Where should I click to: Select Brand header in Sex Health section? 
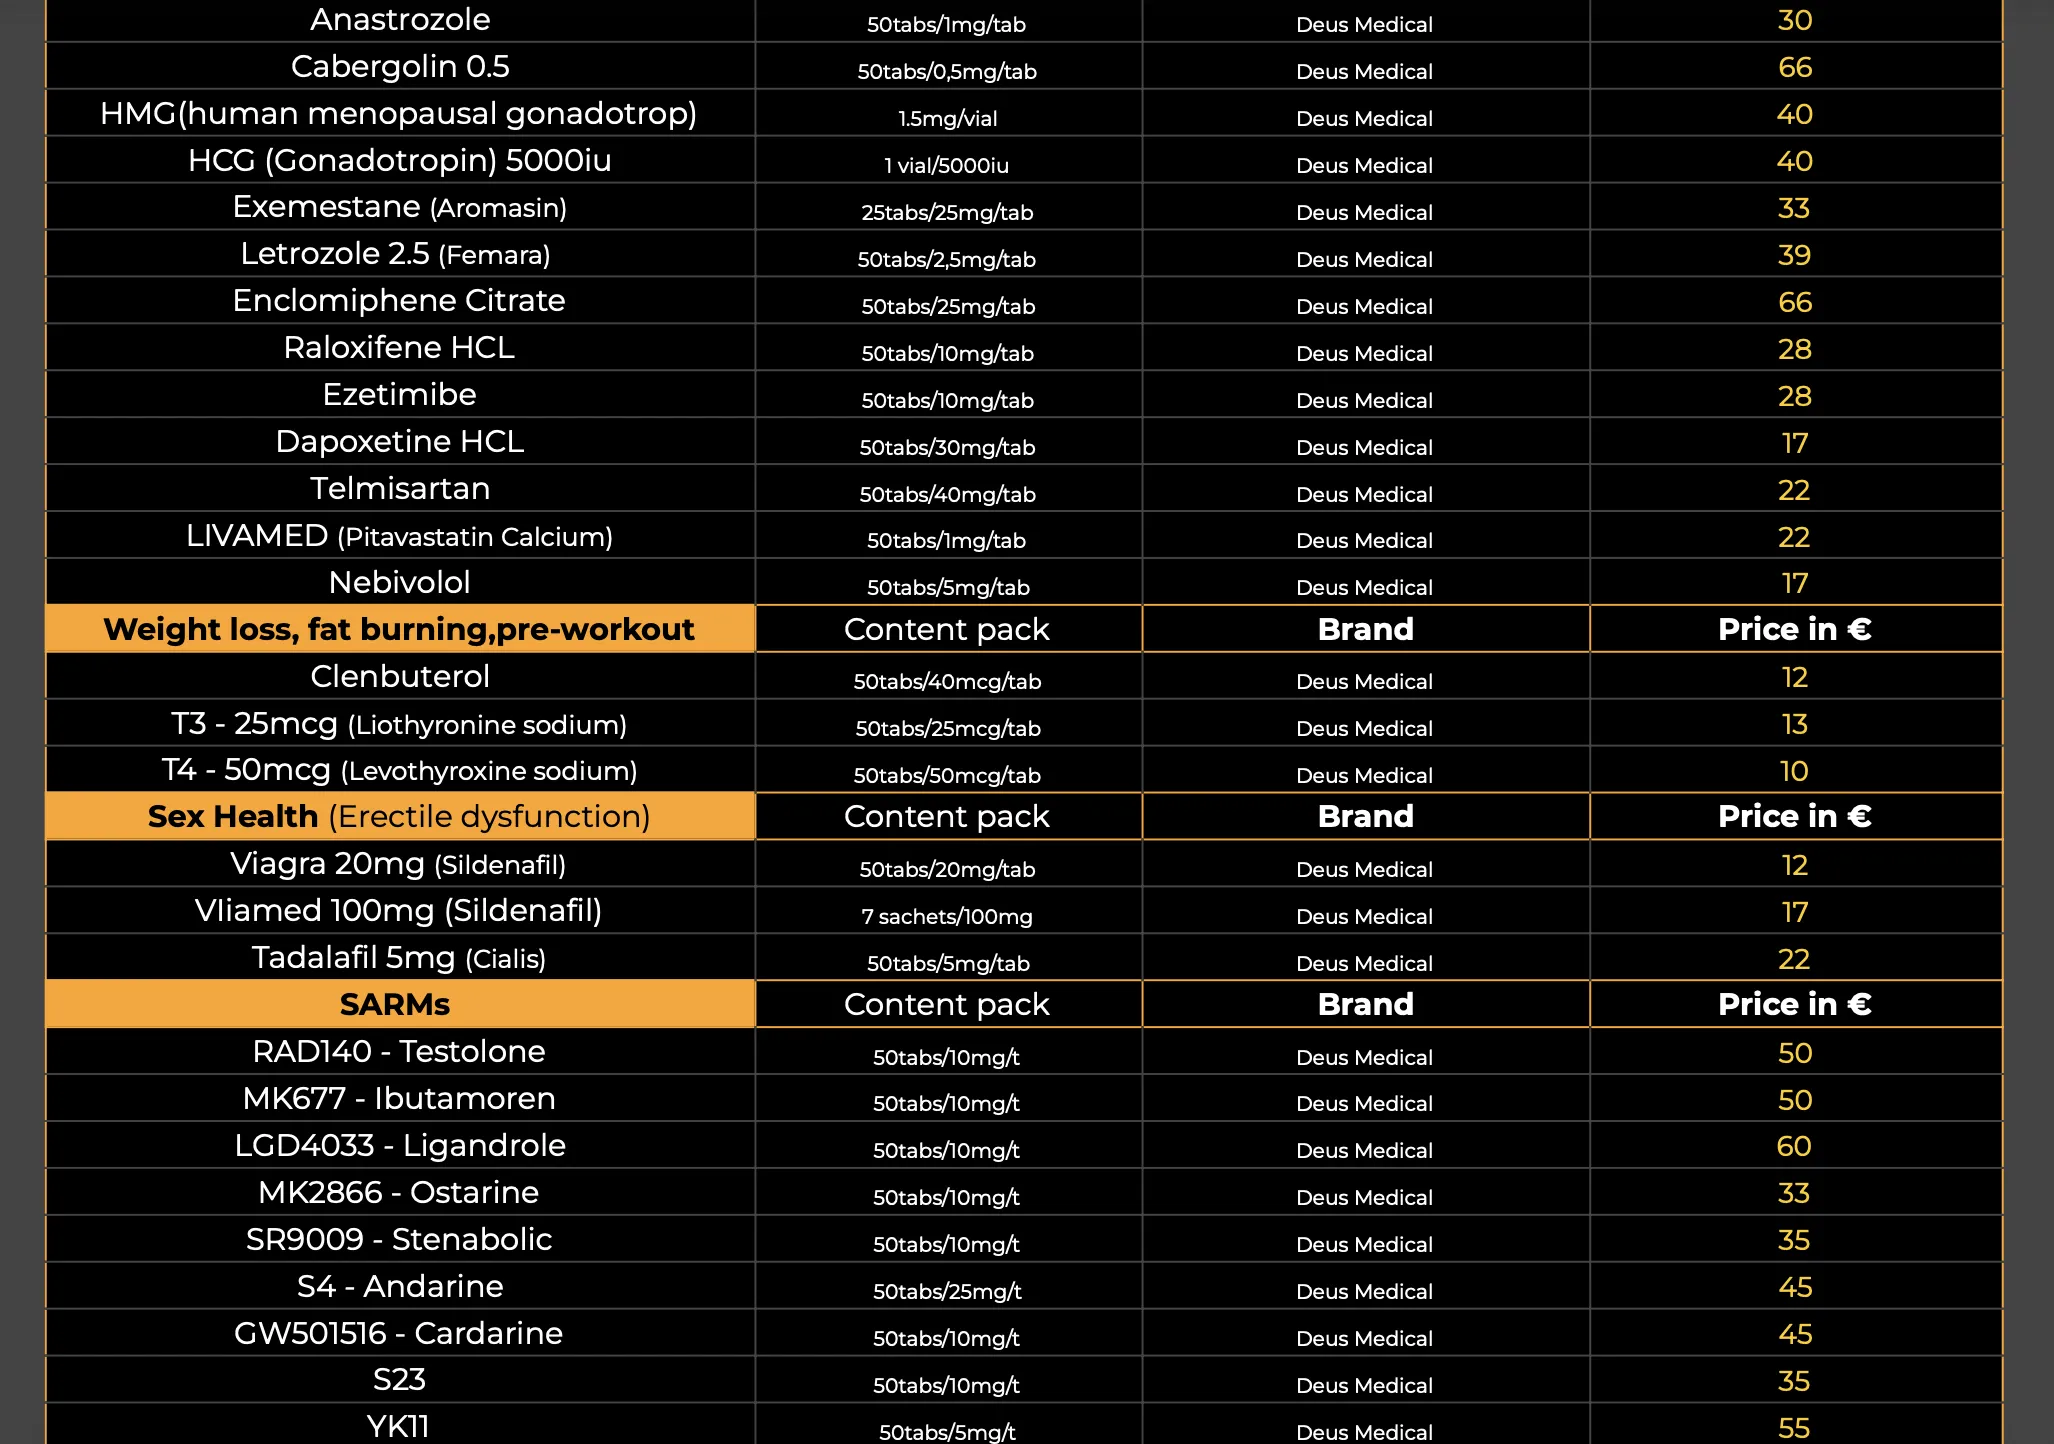pos(1366,817)
